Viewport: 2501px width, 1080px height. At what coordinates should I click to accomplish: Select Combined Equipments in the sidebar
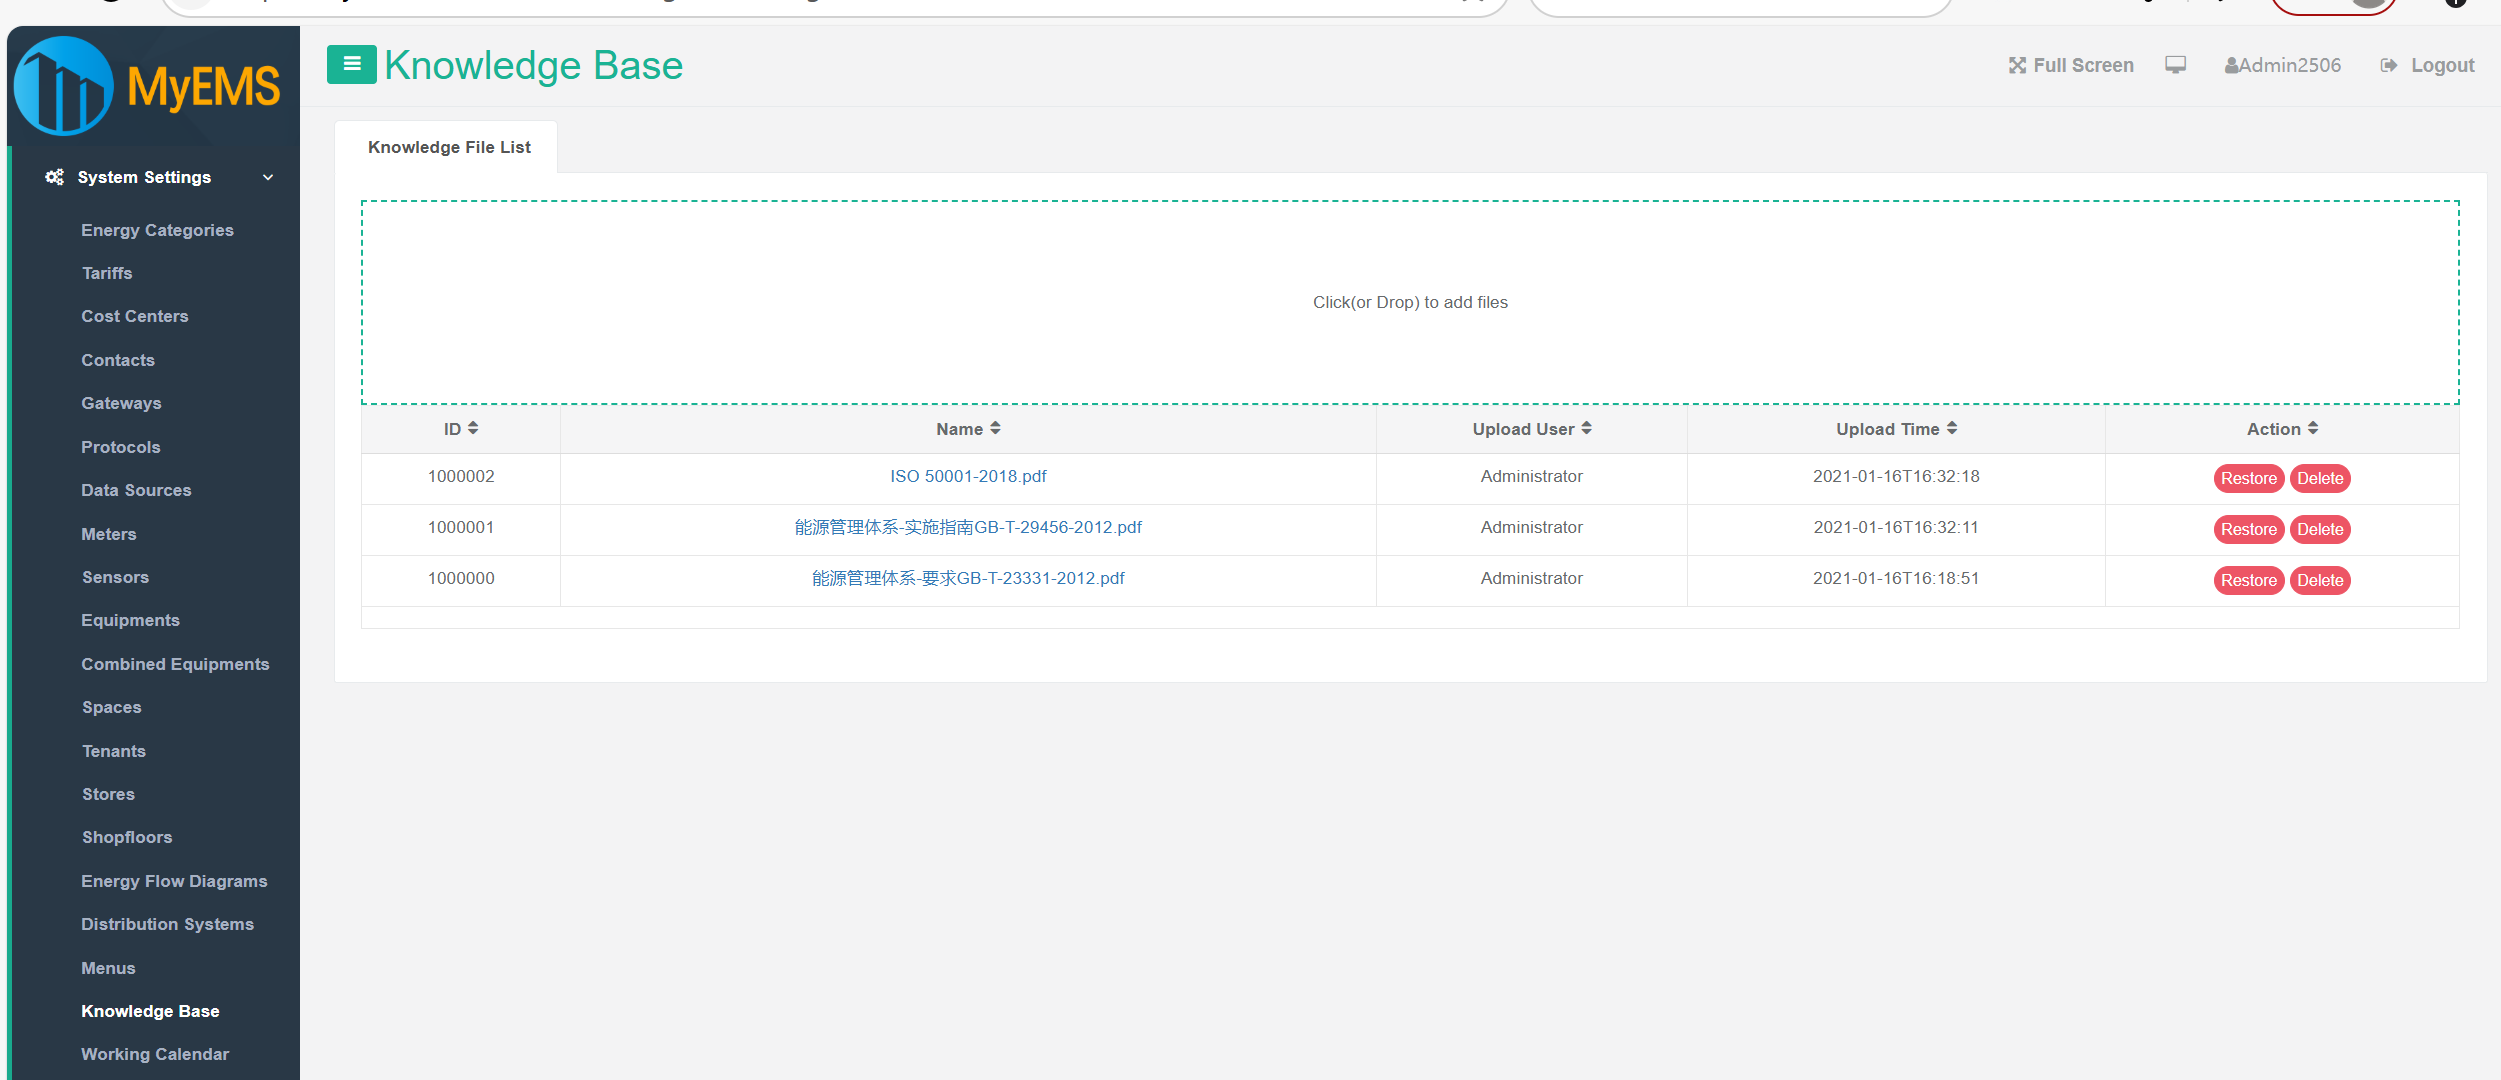point(175,664)
